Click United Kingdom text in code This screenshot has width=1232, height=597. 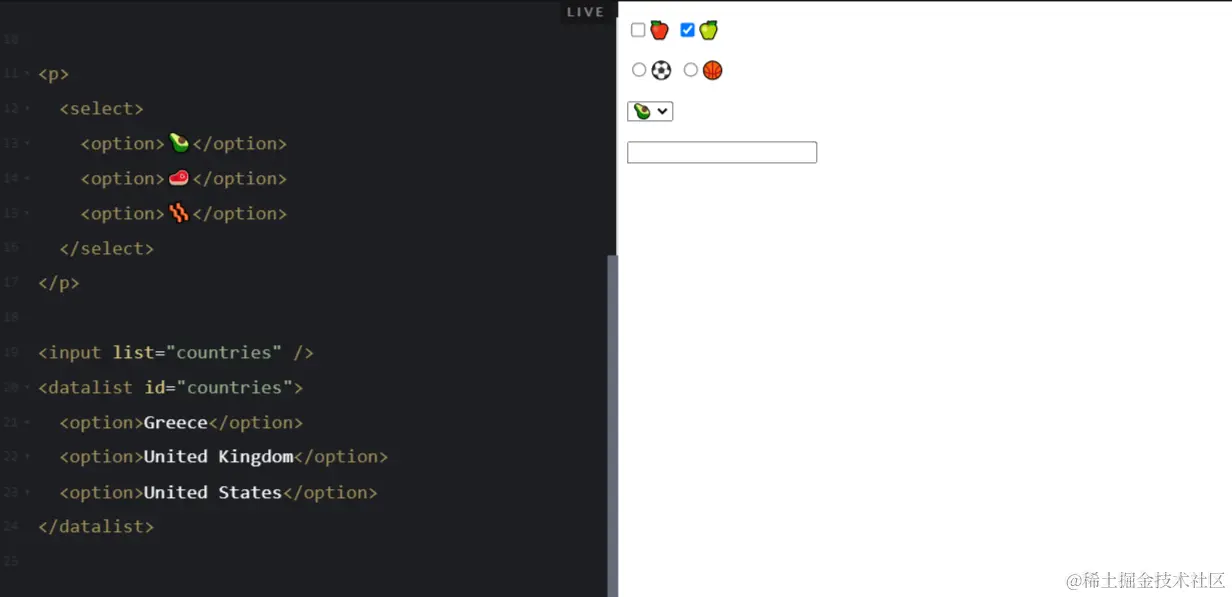pyautogui.click(x=219, y=456)
